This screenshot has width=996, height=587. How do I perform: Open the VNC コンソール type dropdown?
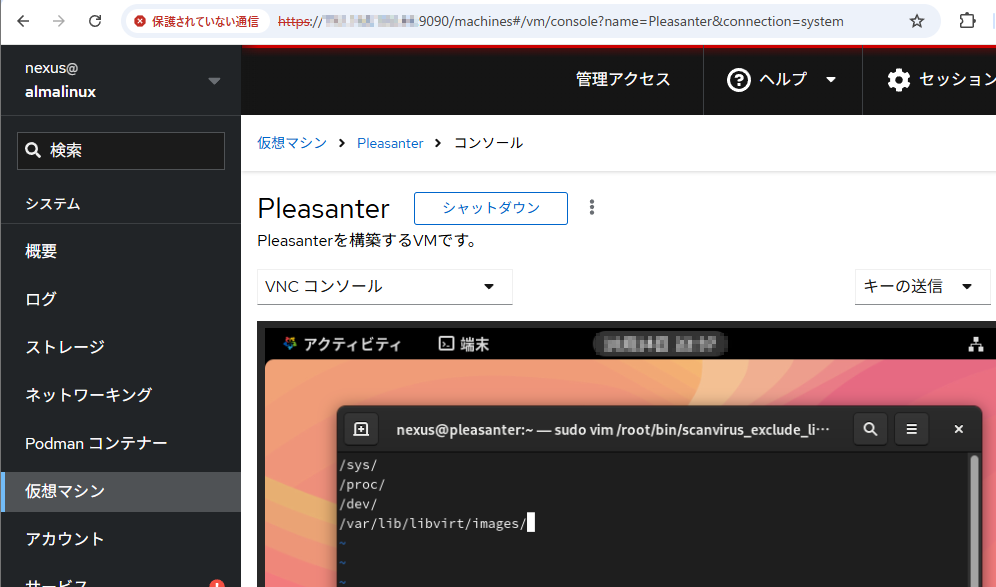[384, 286]
